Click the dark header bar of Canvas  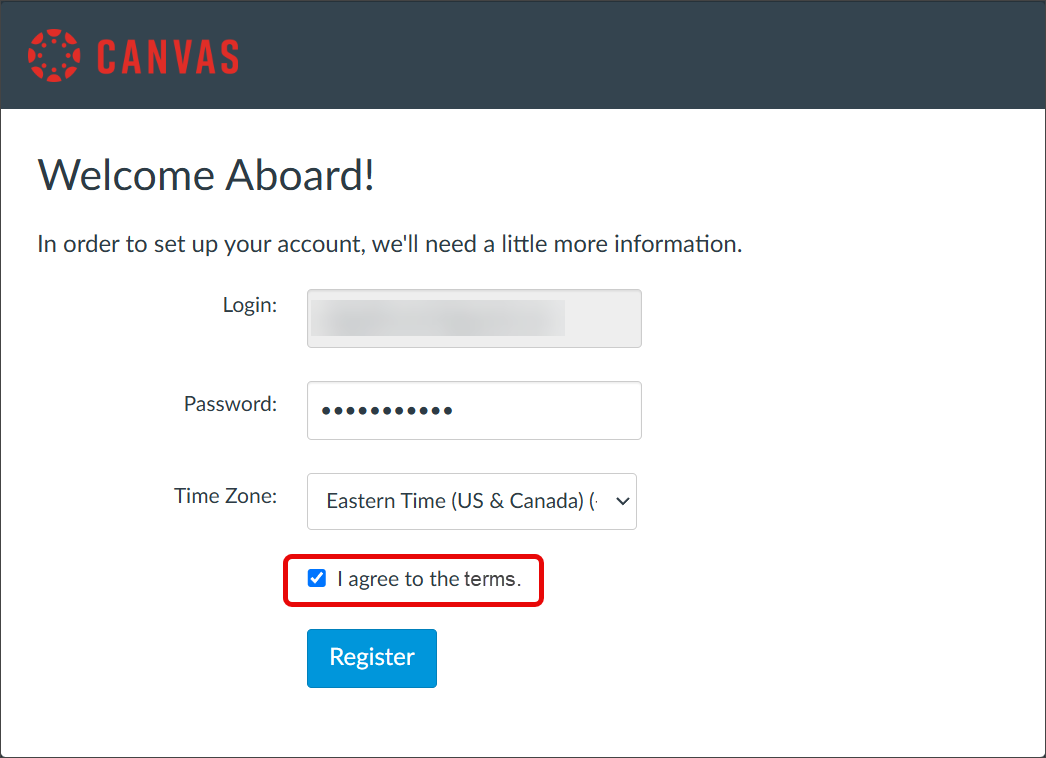tap(700, 55)
